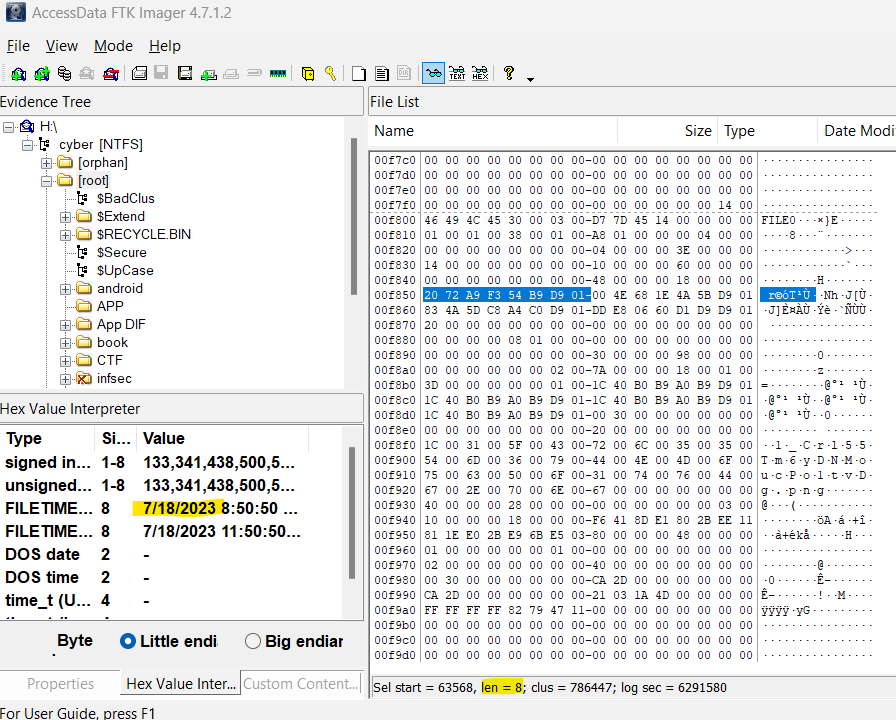
Task: Click the cyber [NTFS] partition icon
Action: point(44,145)
